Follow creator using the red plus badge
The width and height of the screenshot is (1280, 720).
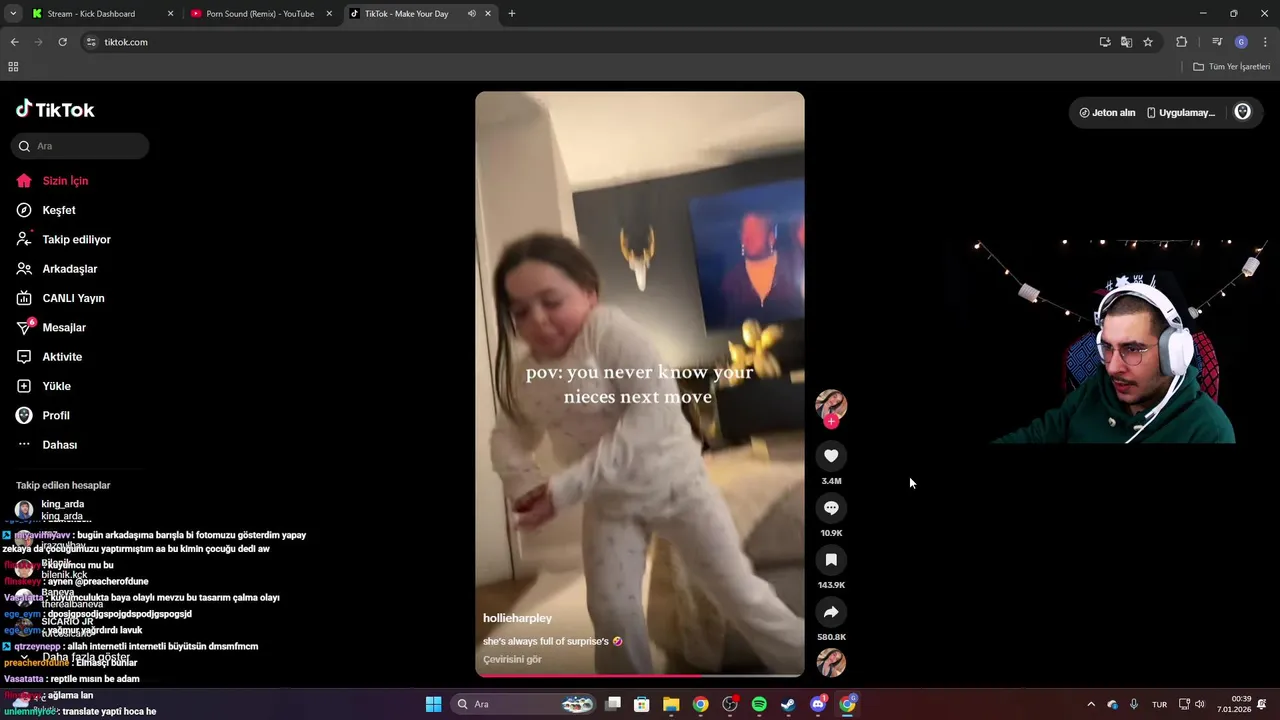point(831,421)
